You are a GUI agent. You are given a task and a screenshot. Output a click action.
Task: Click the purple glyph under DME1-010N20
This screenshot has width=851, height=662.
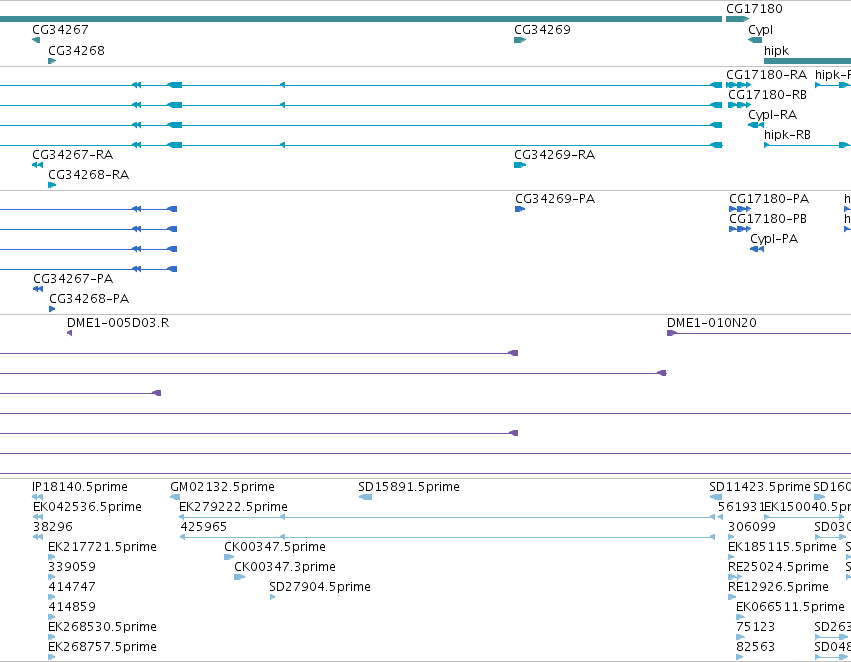(671, 333)
